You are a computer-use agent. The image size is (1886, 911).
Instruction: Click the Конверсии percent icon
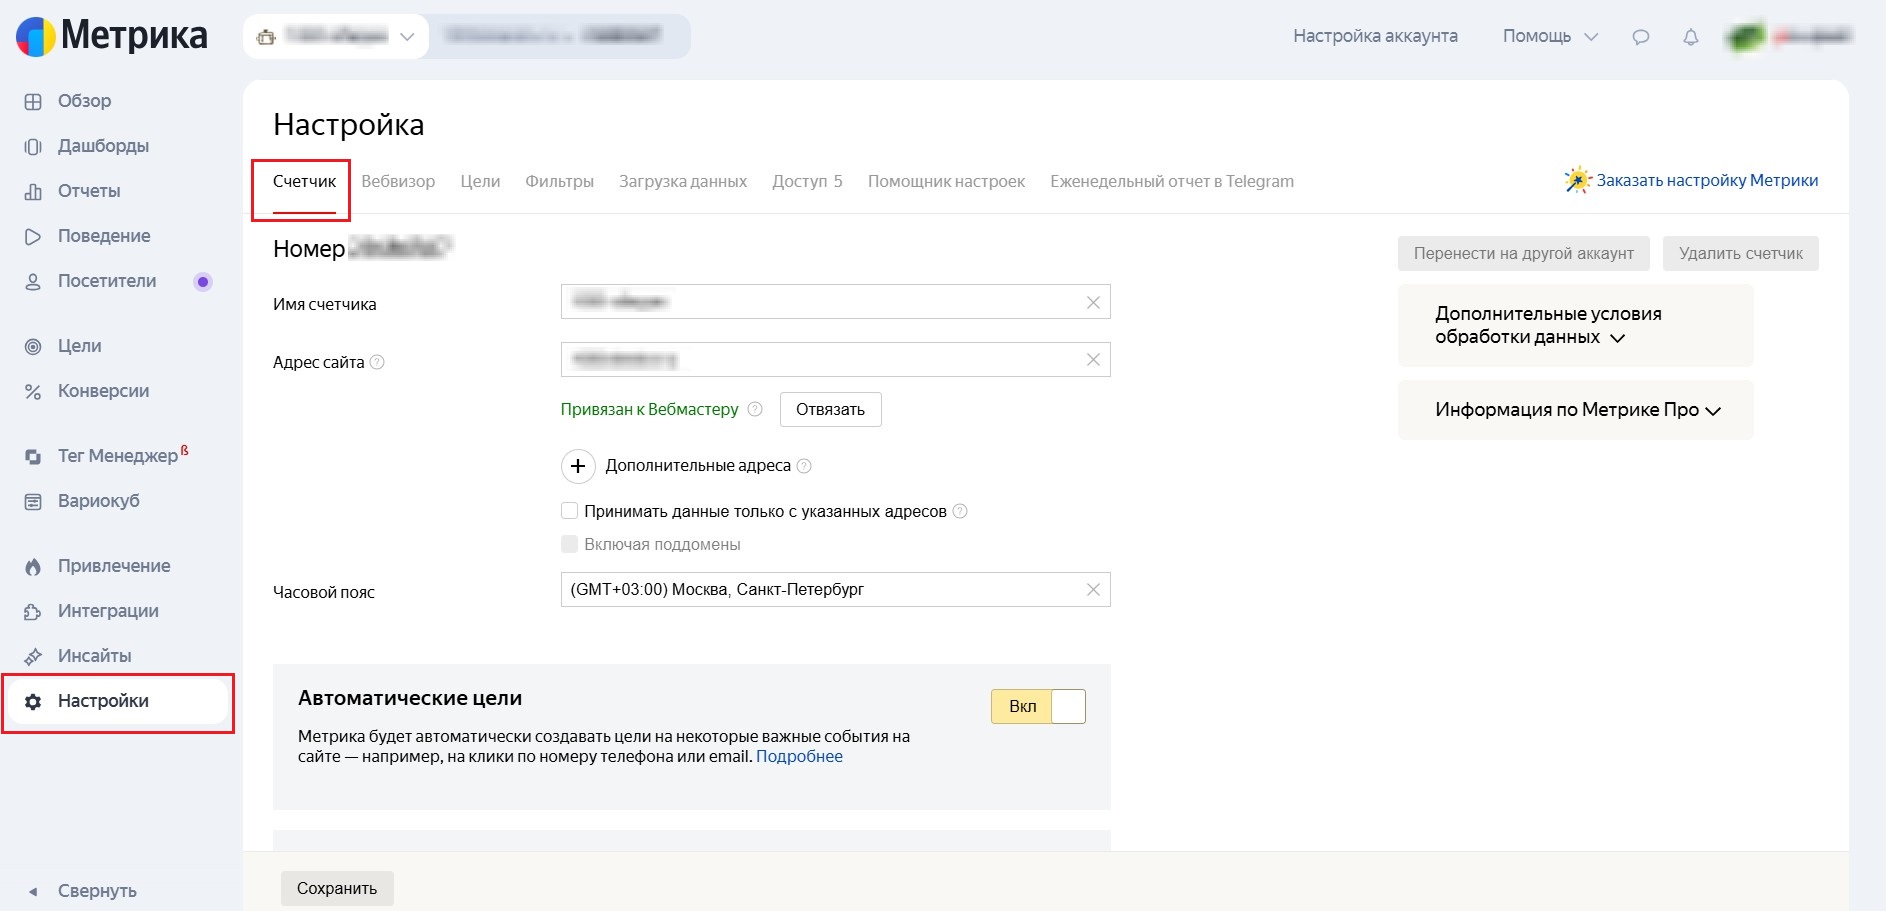33,392
